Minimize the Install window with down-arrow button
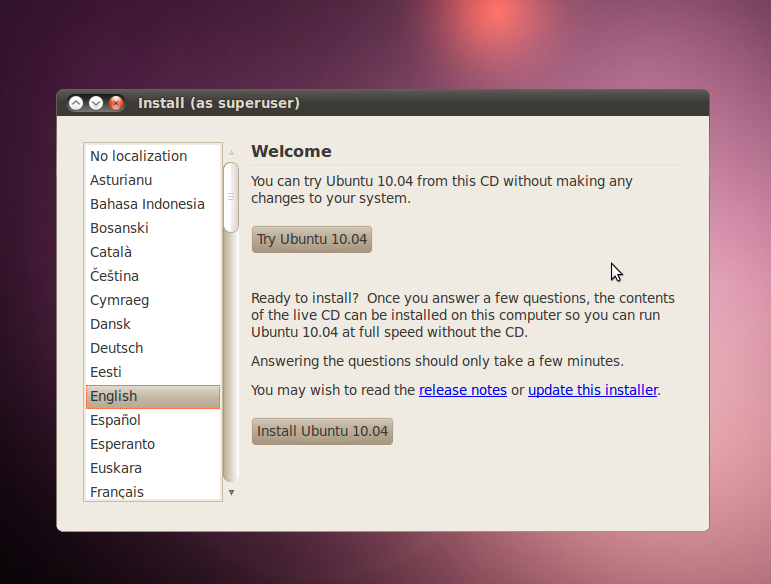771x584 pixels. [96, 103]
